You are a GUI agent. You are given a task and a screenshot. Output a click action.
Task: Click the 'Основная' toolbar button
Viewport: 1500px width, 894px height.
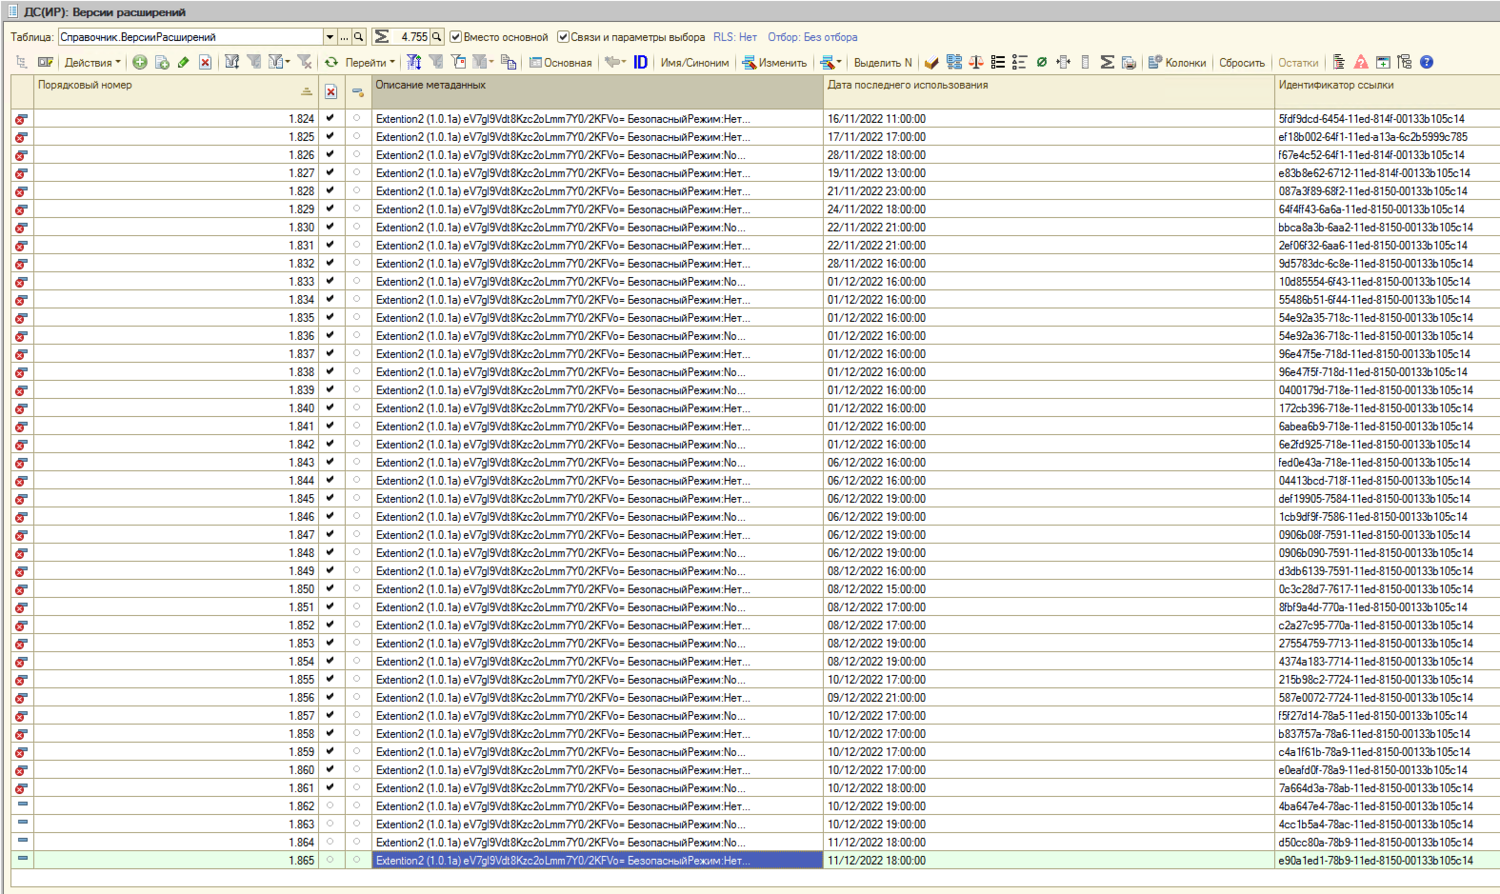click(560, 62)
